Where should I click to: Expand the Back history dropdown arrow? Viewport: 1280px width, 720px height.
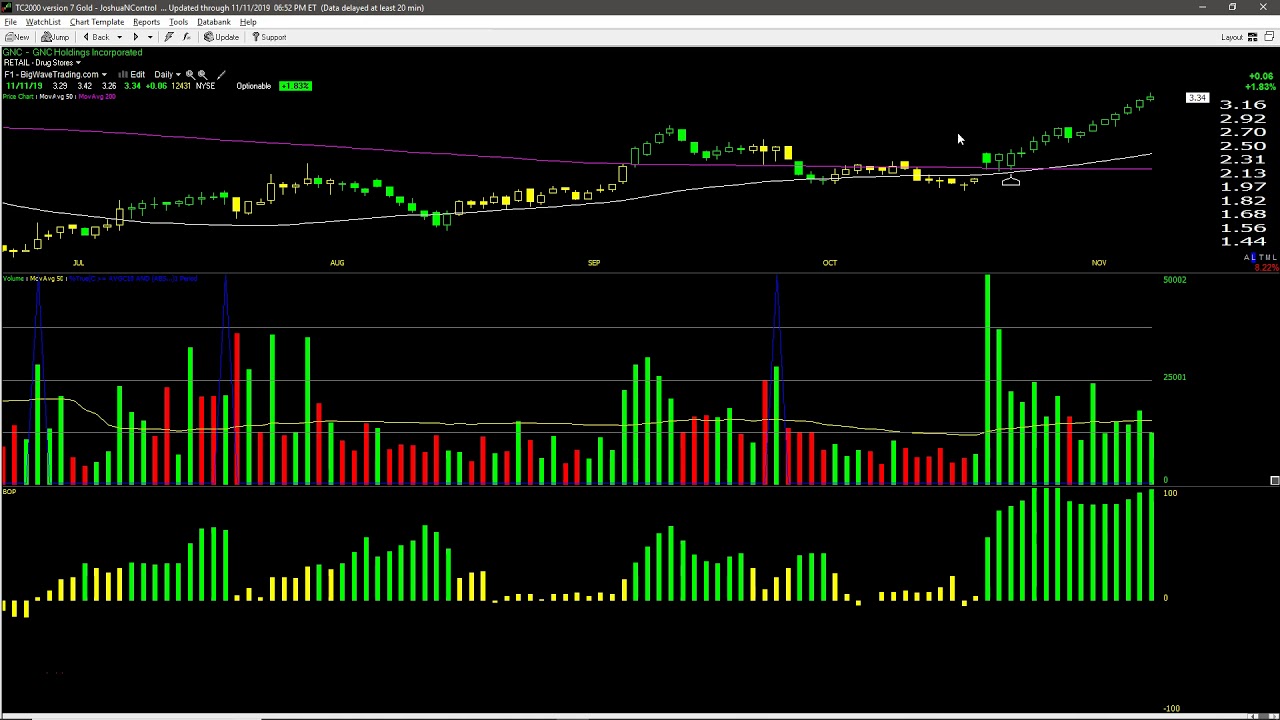pyautogui.click(x=119, y=37)
